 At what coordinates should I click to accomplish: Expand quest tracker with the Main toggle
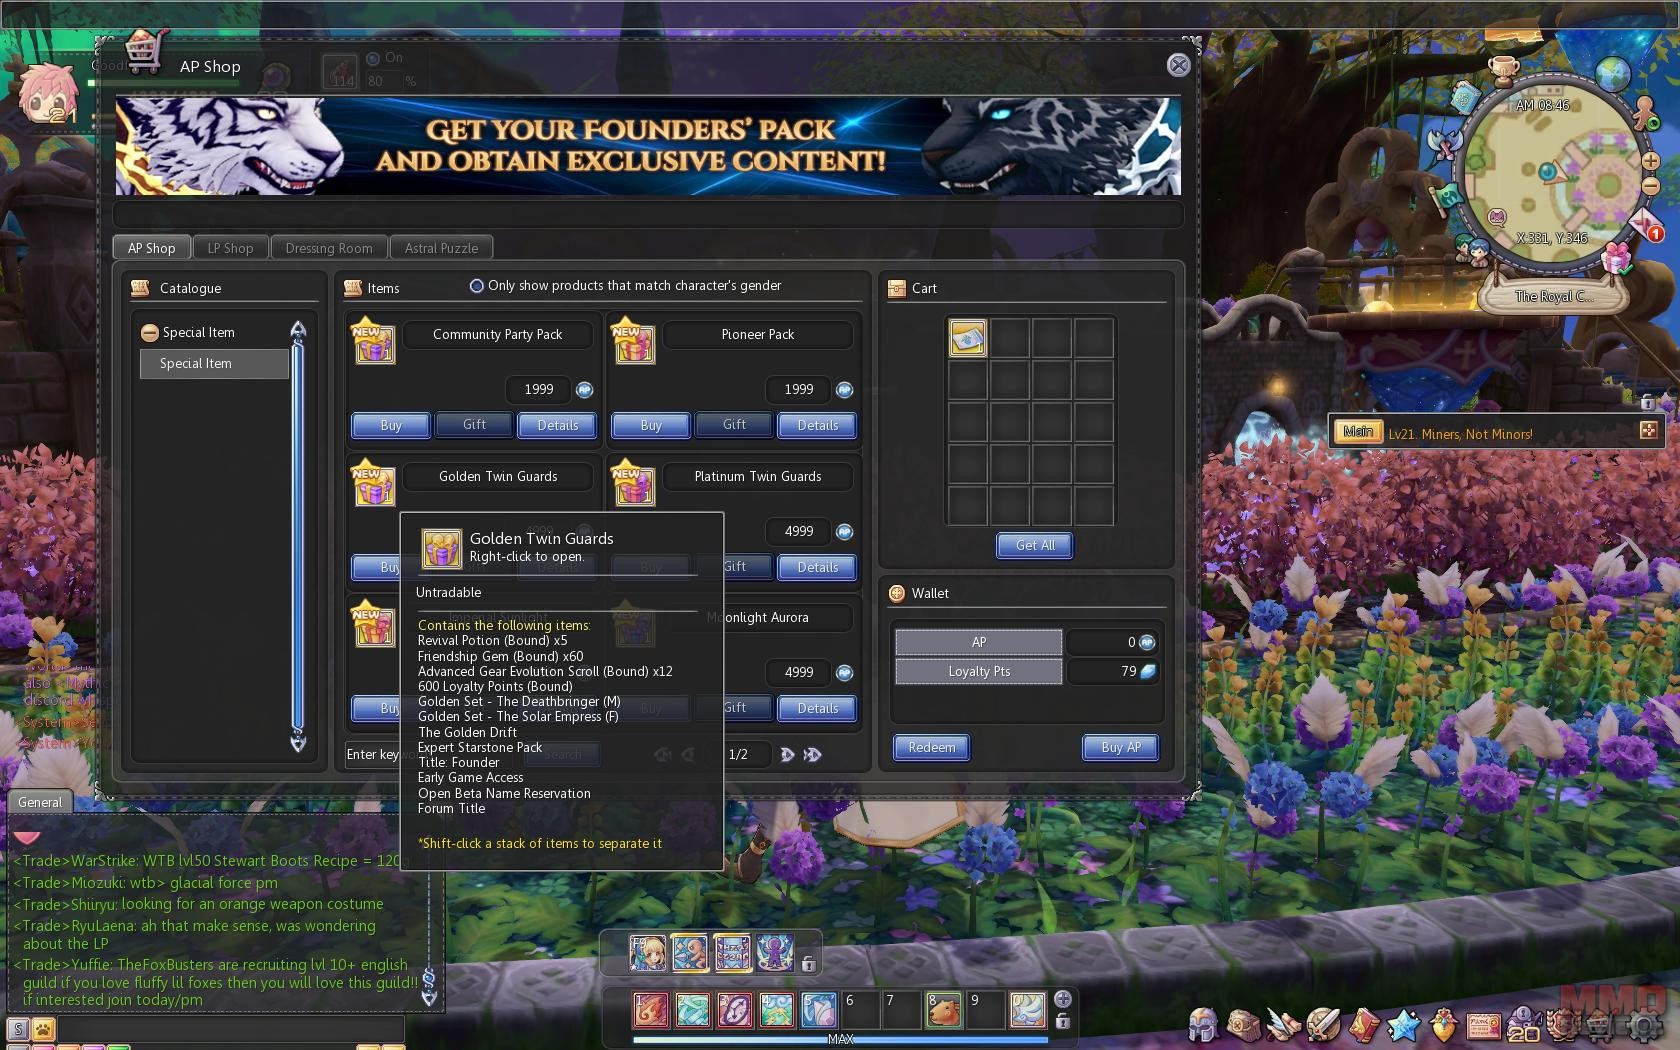point(1358,432)
